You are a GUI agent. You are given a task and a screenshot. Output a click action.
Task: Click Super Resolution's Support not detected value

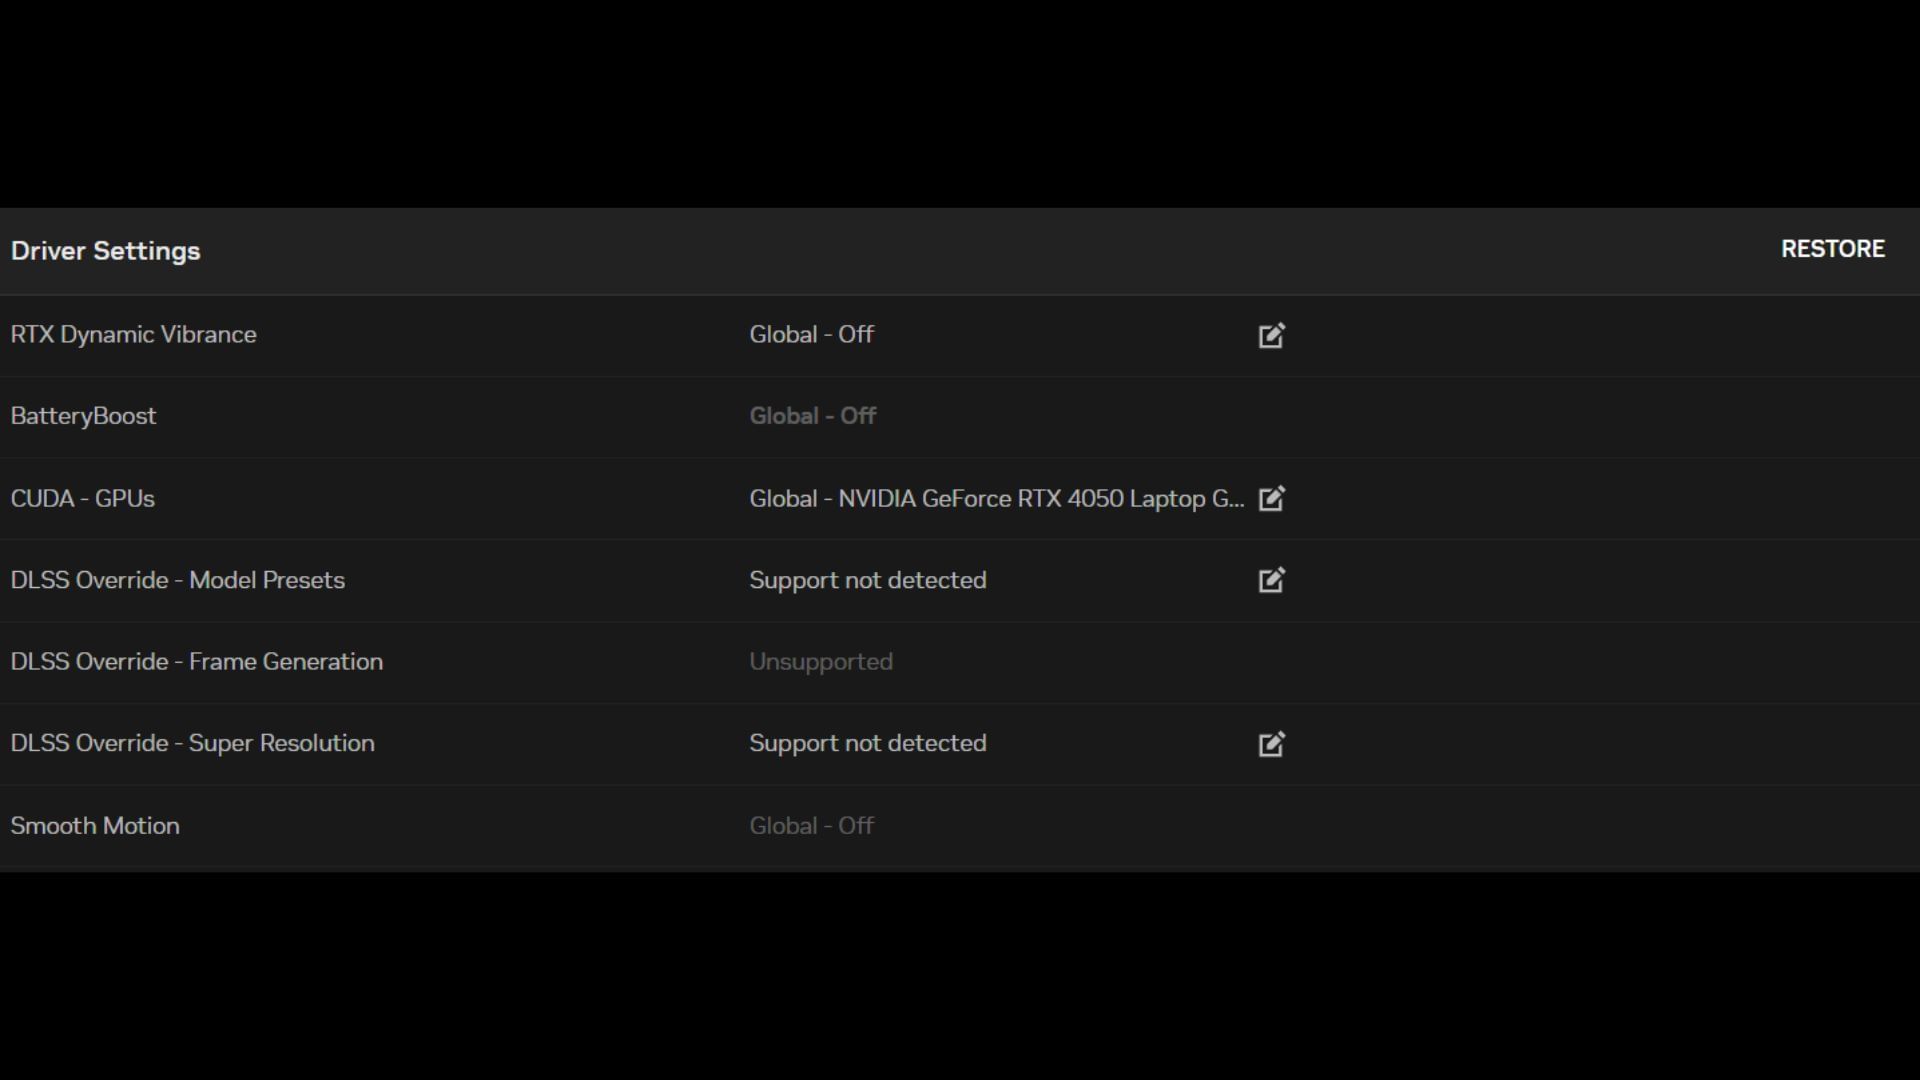[x=867, y=743]
